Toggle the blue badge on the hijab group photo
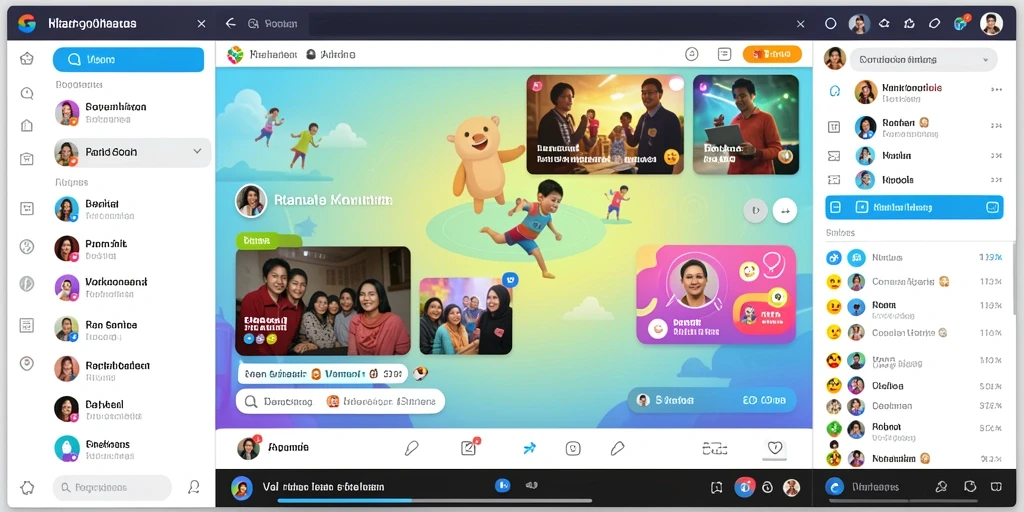1024x512 pixels. click(509, 280)
